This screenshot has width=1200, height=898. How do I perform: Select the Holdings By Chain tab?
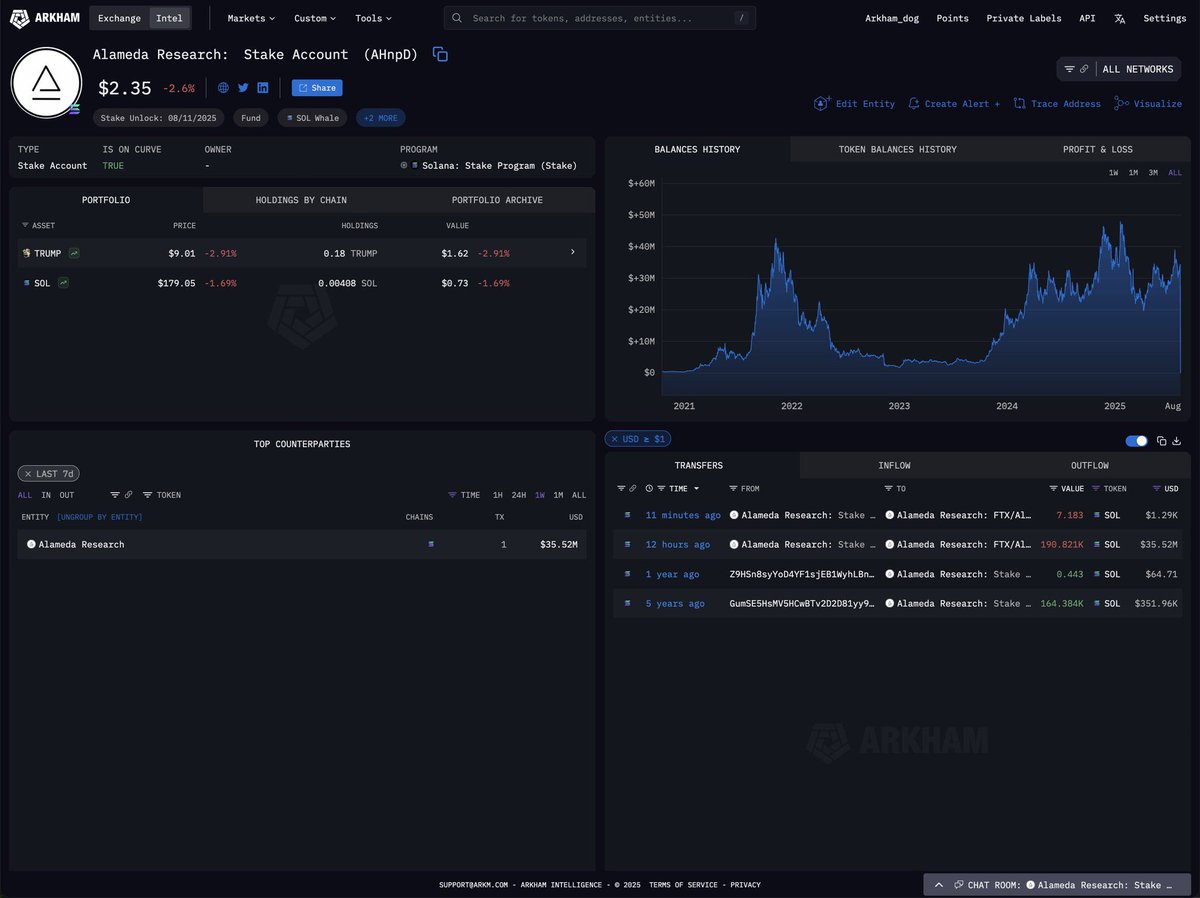click(301, 200)
